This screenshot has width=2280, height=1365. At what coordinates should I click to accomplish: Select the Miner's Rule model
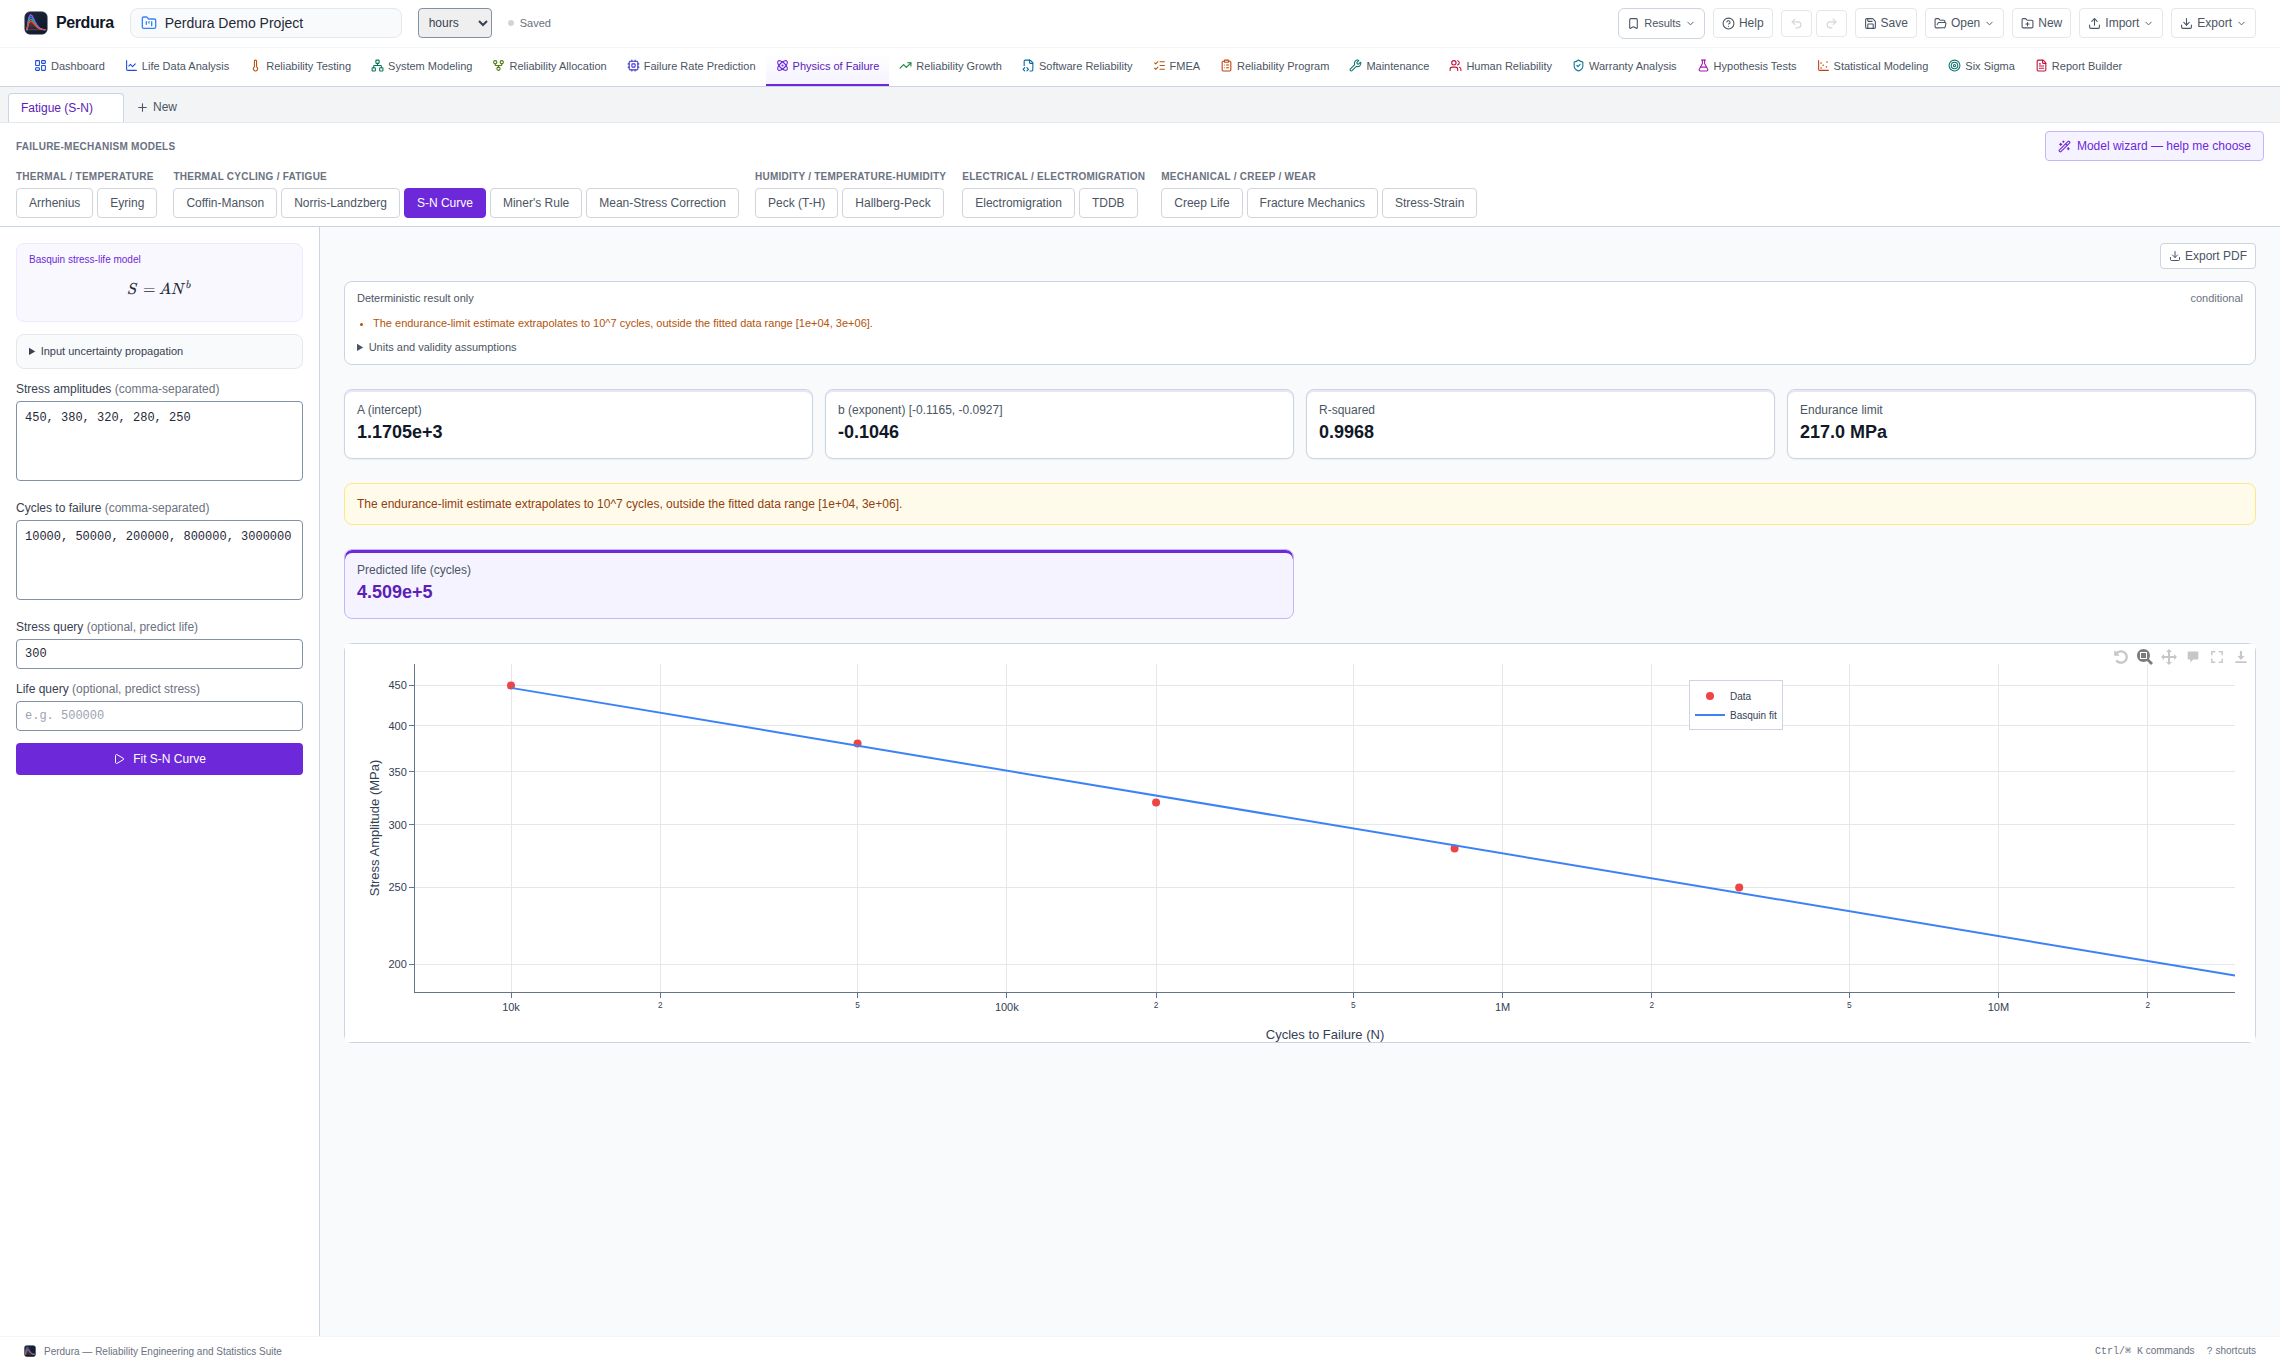[536, 203]
